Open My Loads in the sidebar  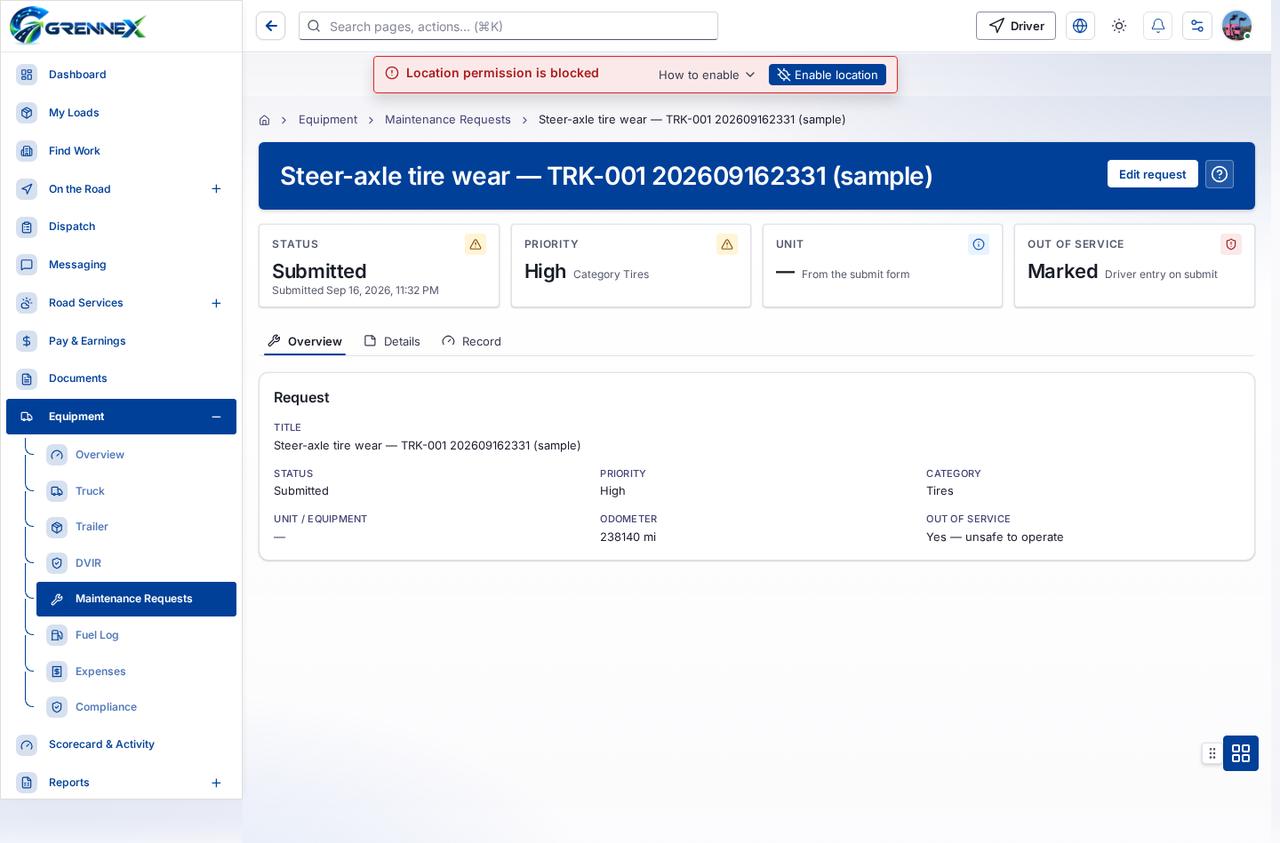pyautogui.click(x=121, y=113)
